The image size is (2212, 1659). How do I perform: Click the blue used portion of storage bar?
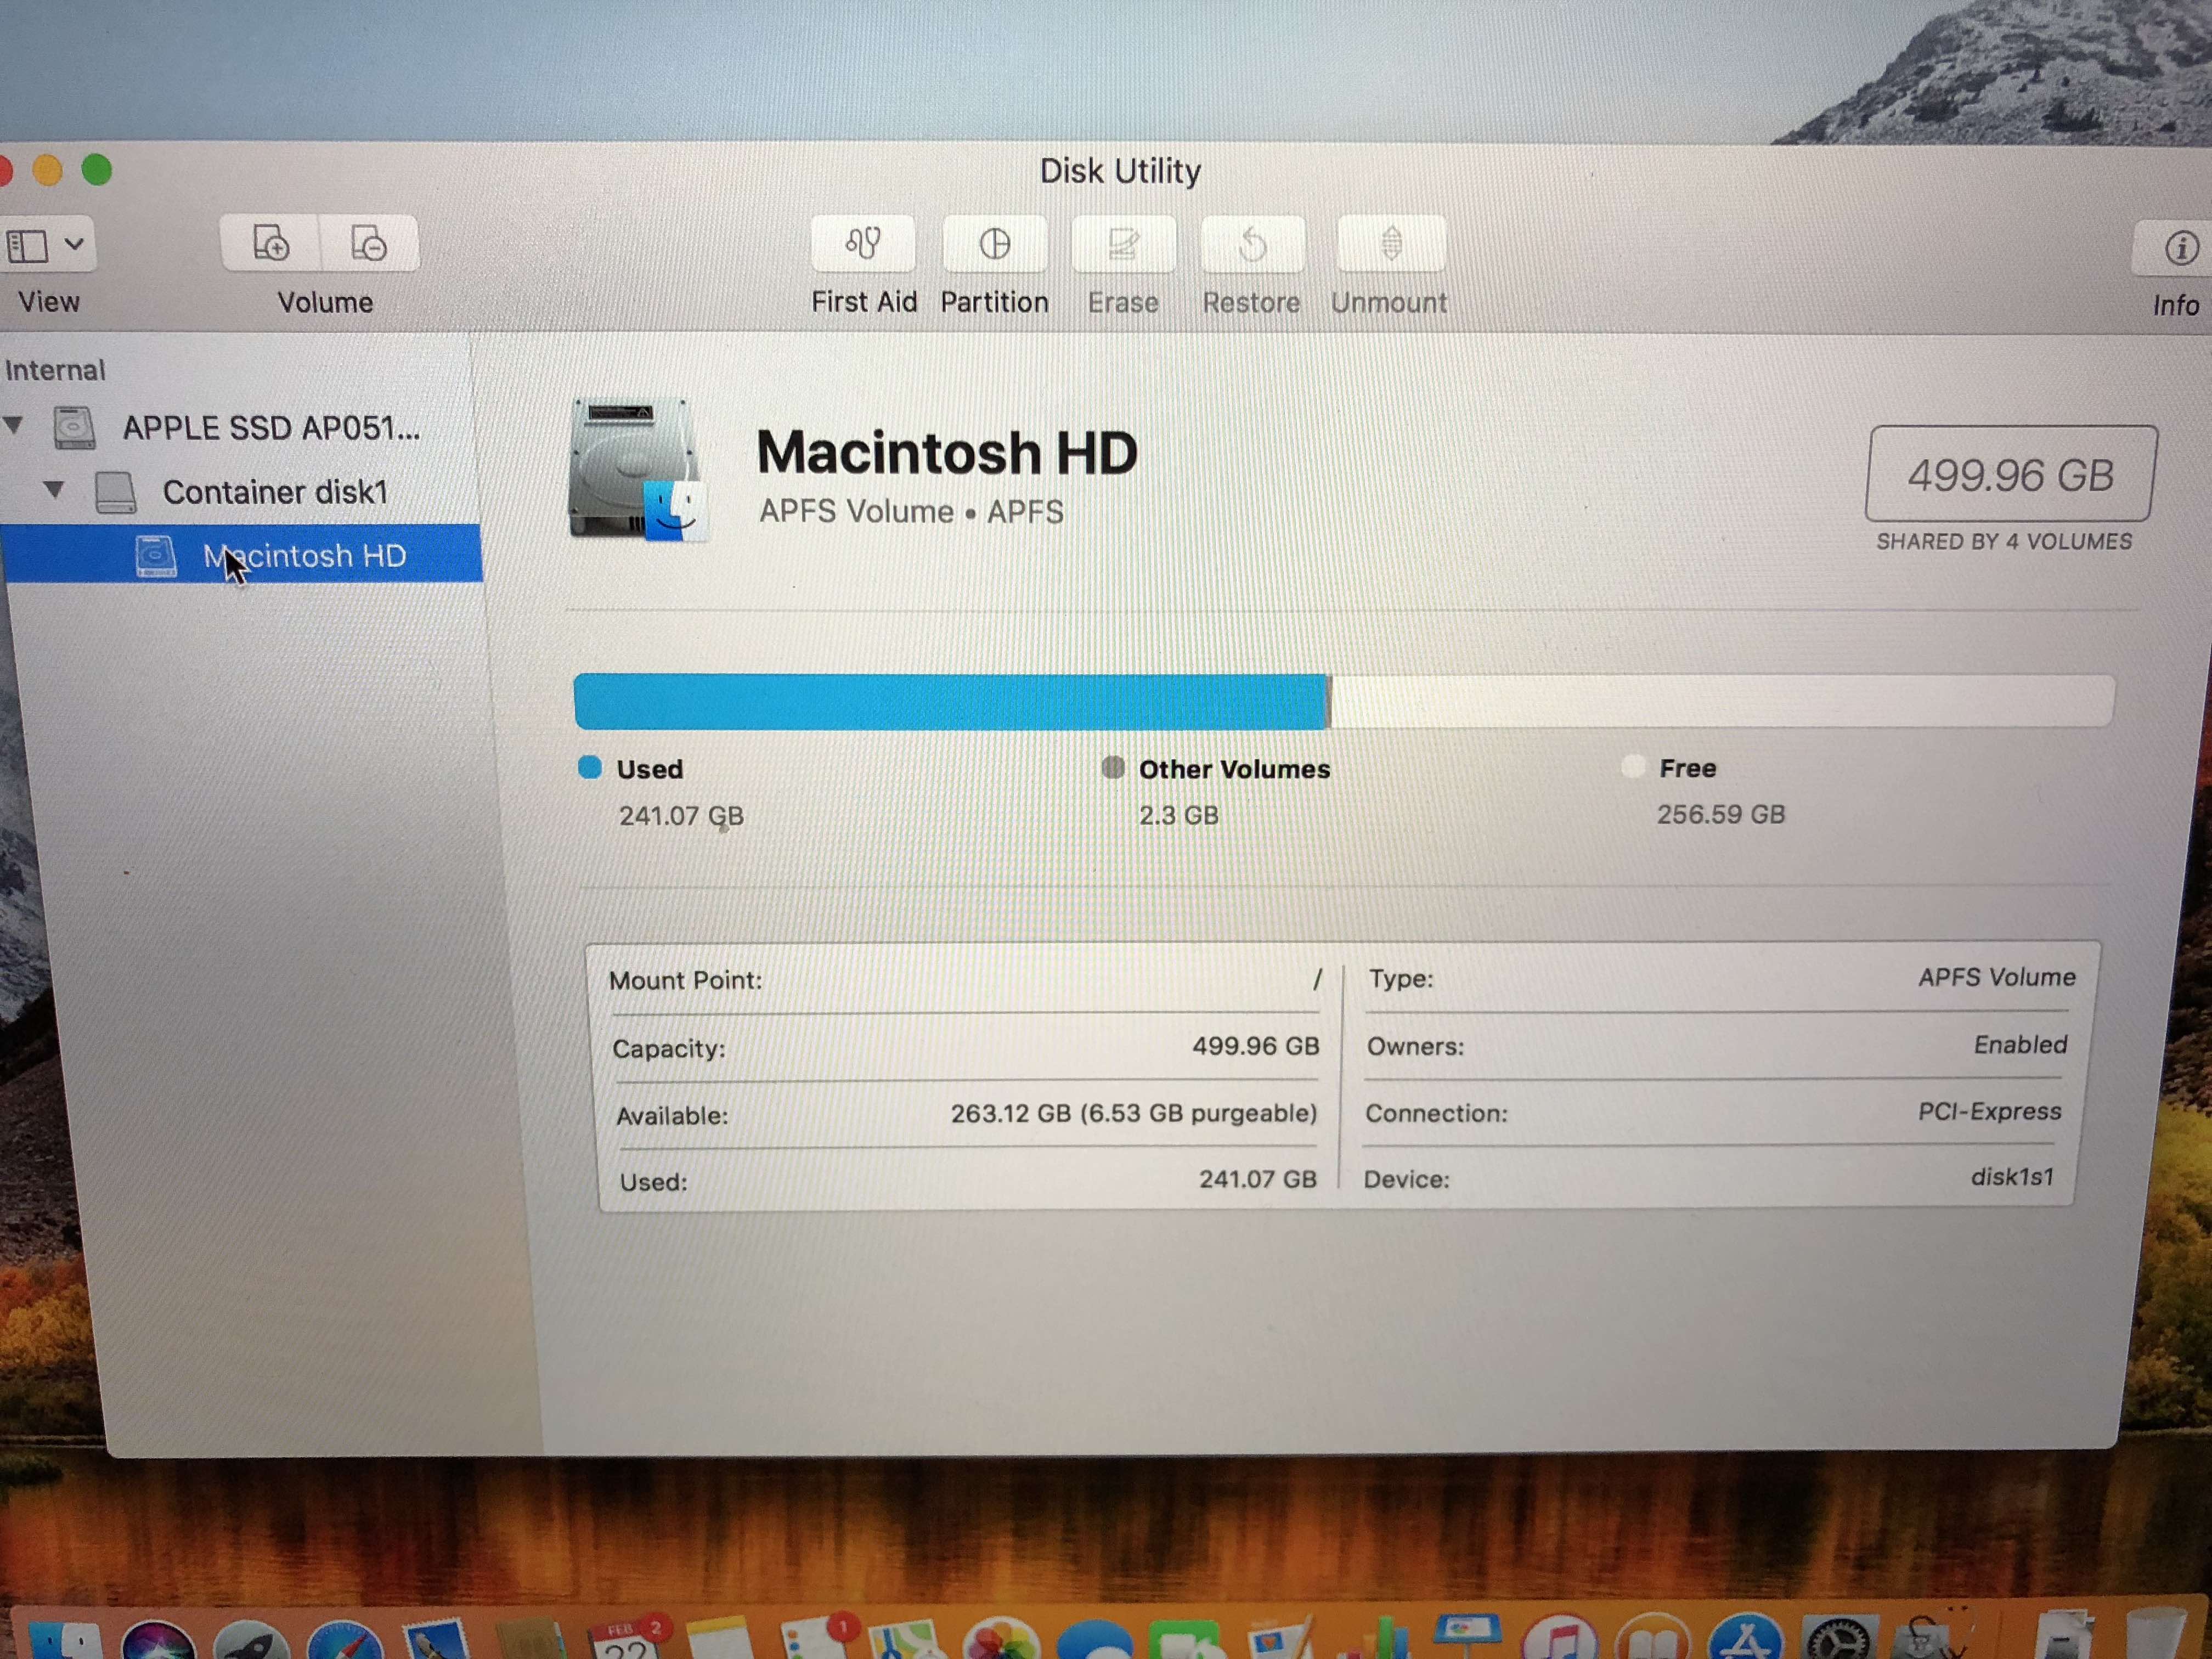coord(951,702)
